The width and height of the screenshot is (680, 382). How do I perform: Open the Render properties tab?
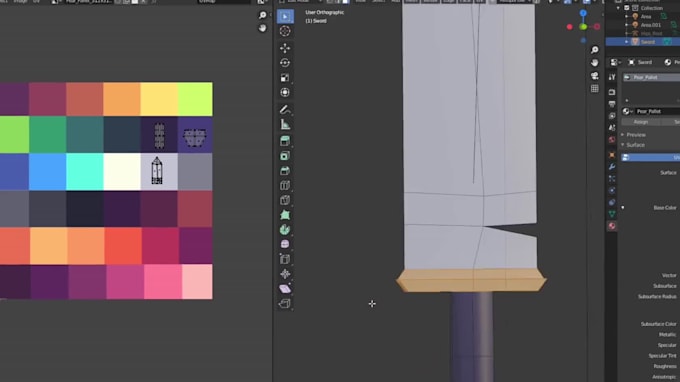pyautogui.click(x=612, y=92)
